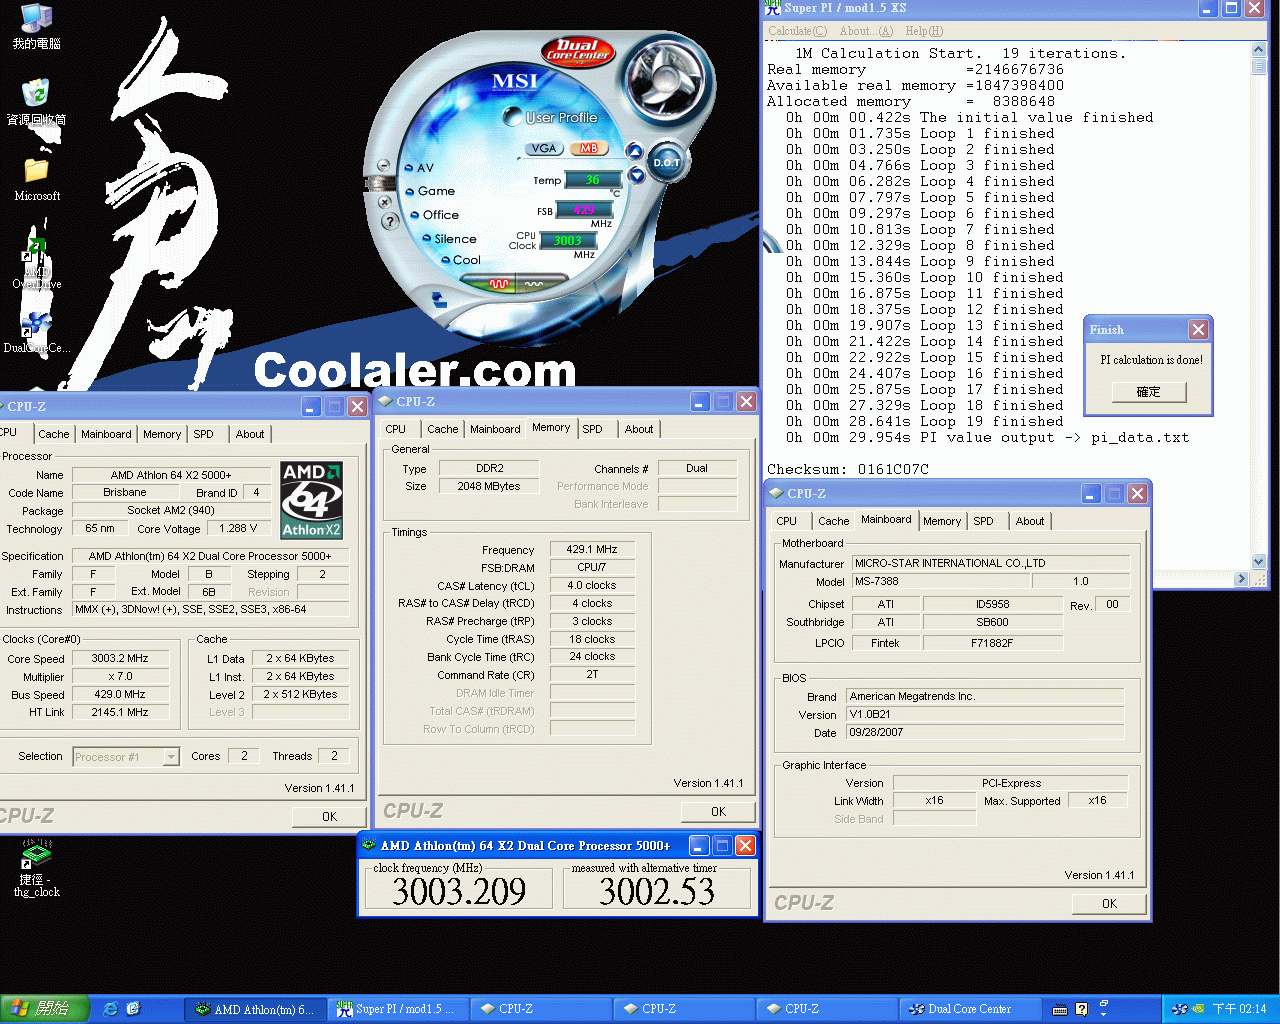The image size is (1280, 1024).
Task: Click the Dual Core Center red logo
Action: (577, 50)
